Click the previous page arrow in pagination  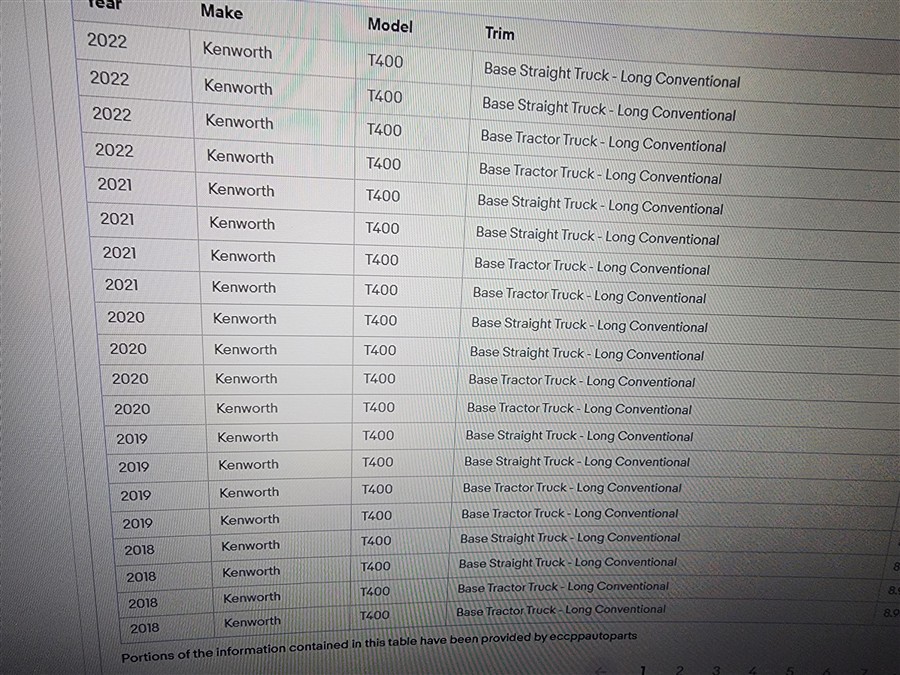click(x=601, y=669)
